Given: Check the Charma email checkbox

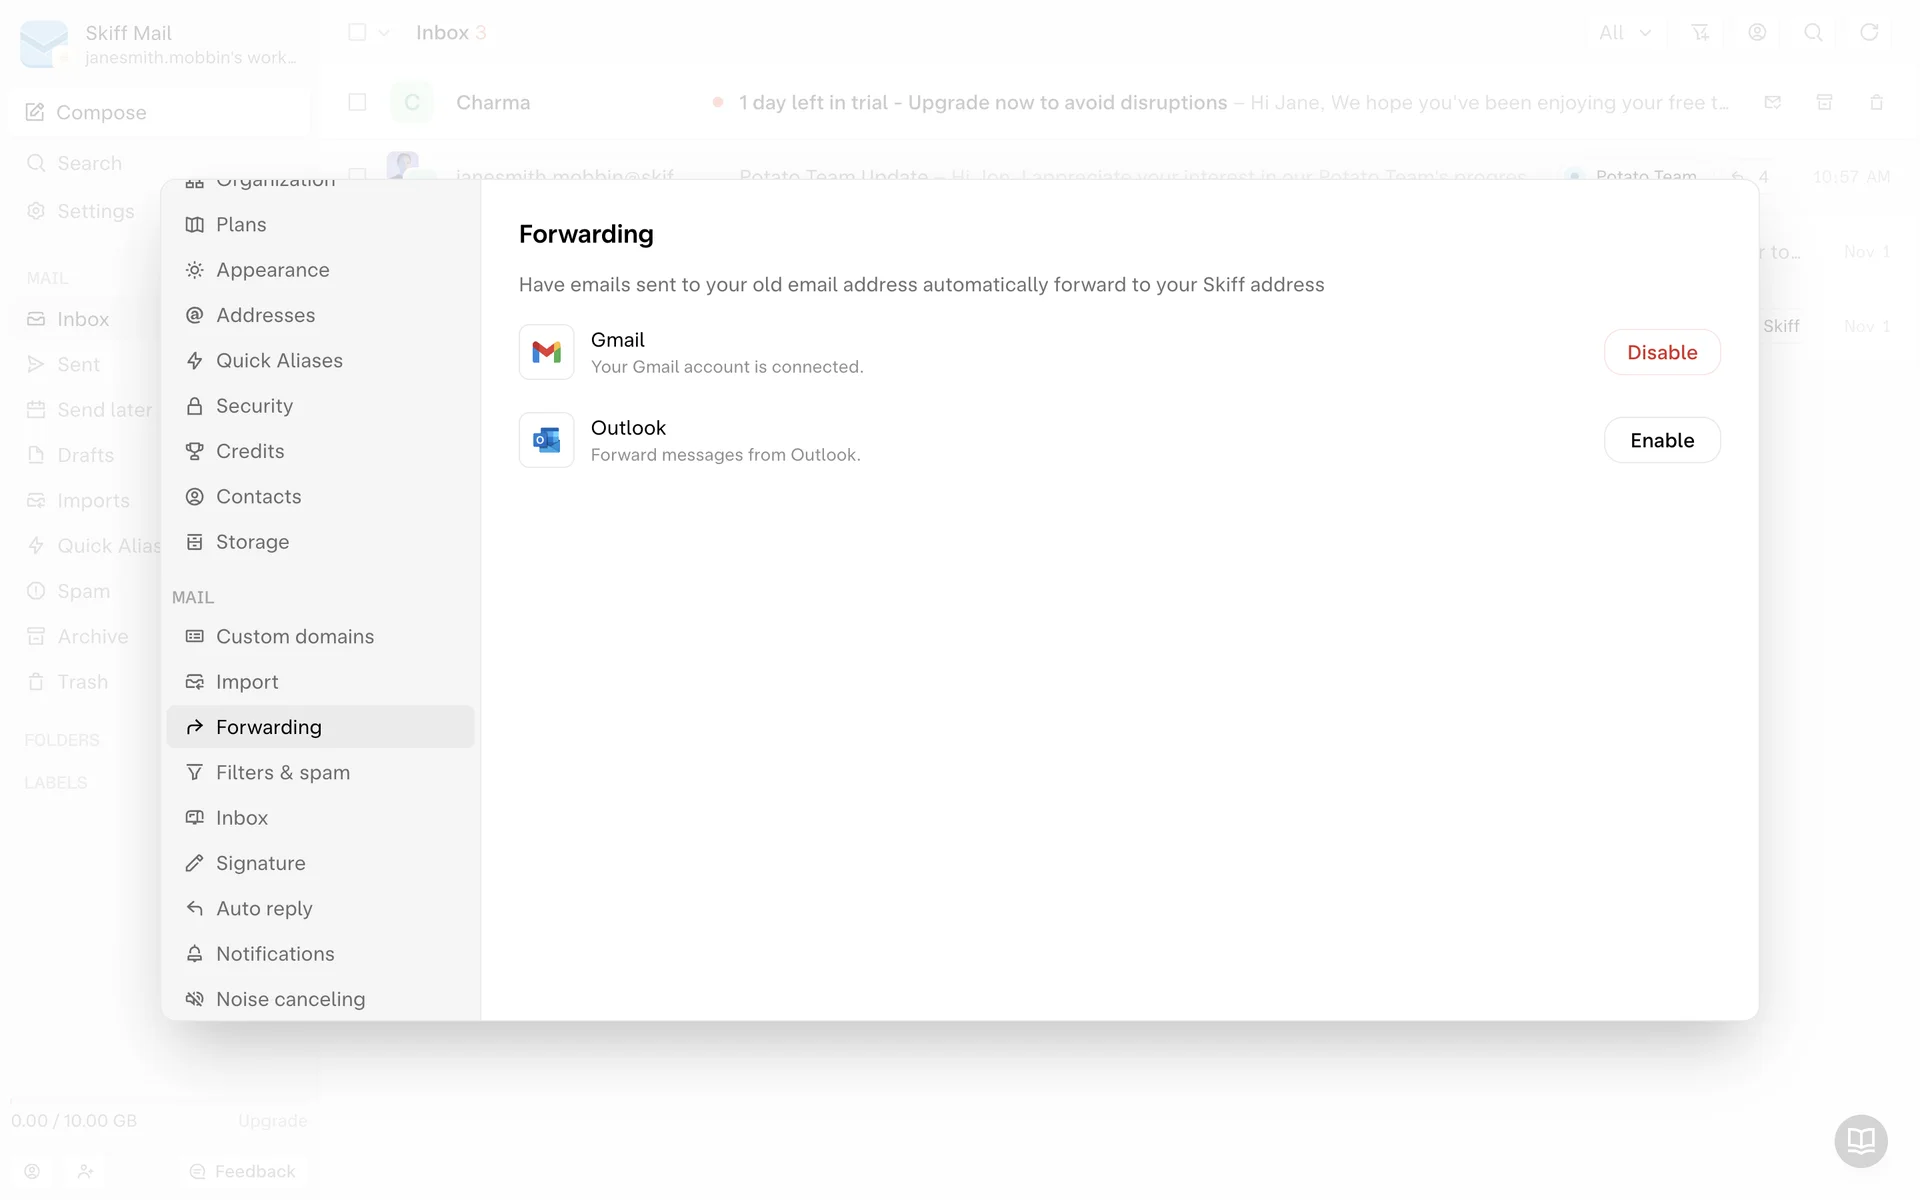Looking at the screenshot, I should (x=357, y=103).
